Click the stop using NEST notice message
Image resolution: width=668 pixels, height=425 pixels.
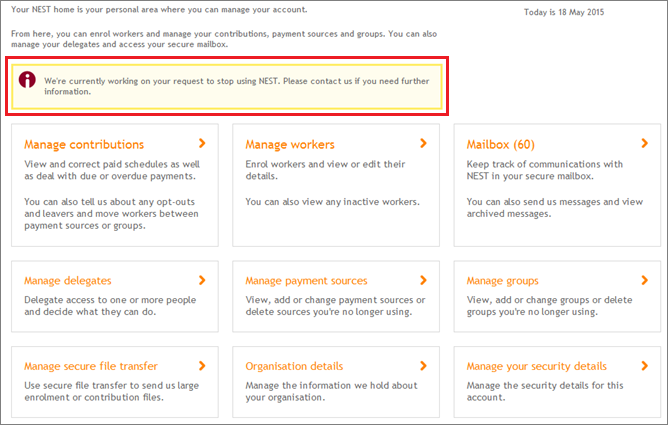pos(237,86)
